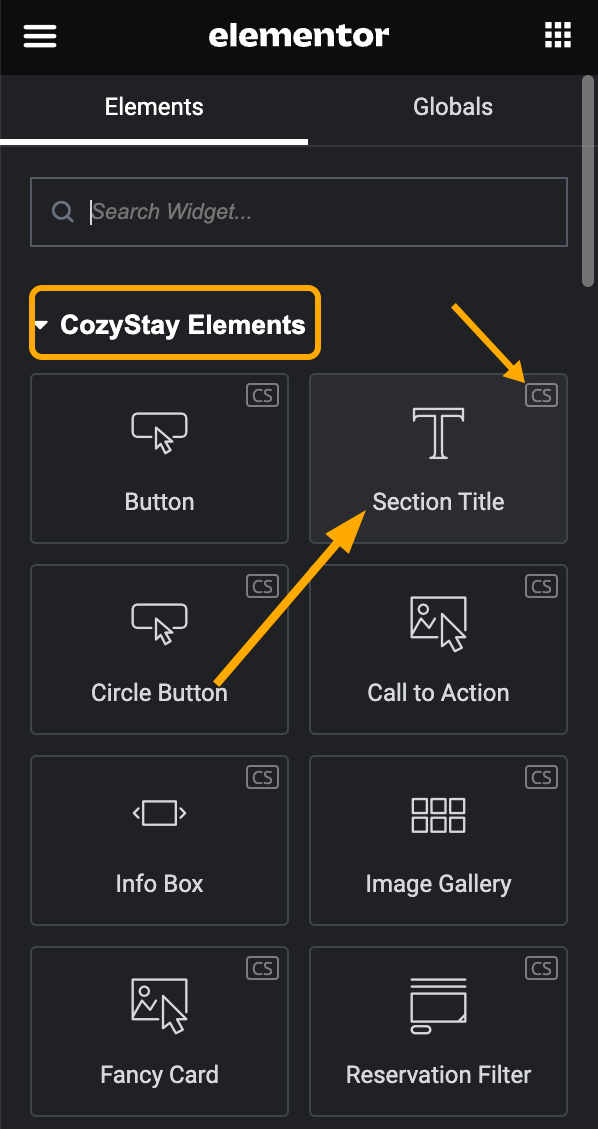Viewport: 598px width, 1129px height.
Task: Click the search magnifier icon
Action: pyautogui.click(x=62, y=211)
